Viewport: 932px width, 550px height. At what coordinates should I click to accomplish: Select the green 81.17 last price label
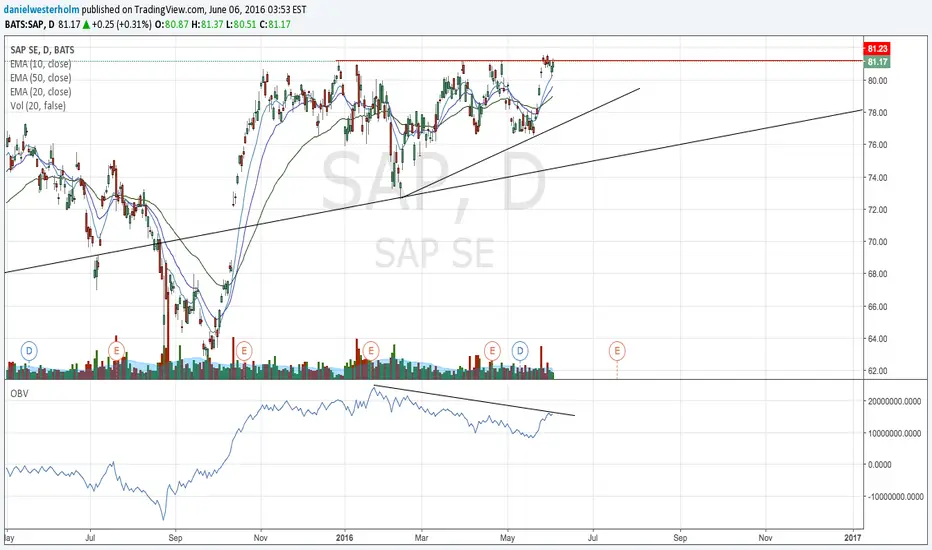[x=877, y=62]
